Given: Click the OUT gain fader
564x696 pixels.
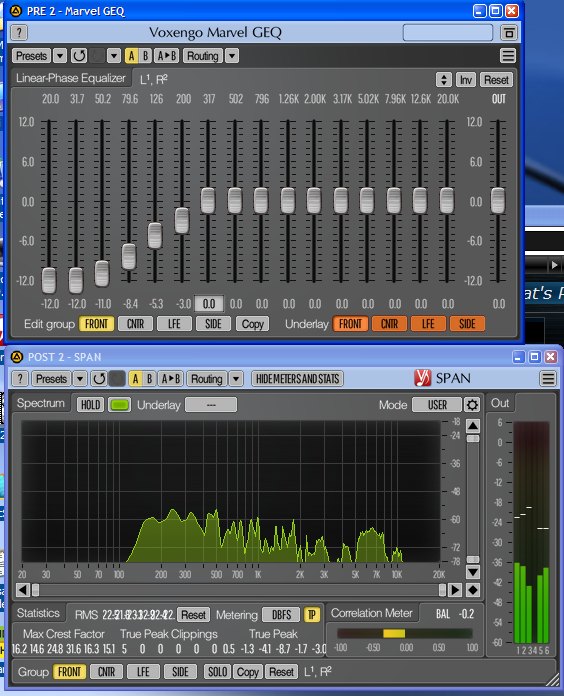Looking at the screenshot, I should pyautogui.click(x=498, y=201).
